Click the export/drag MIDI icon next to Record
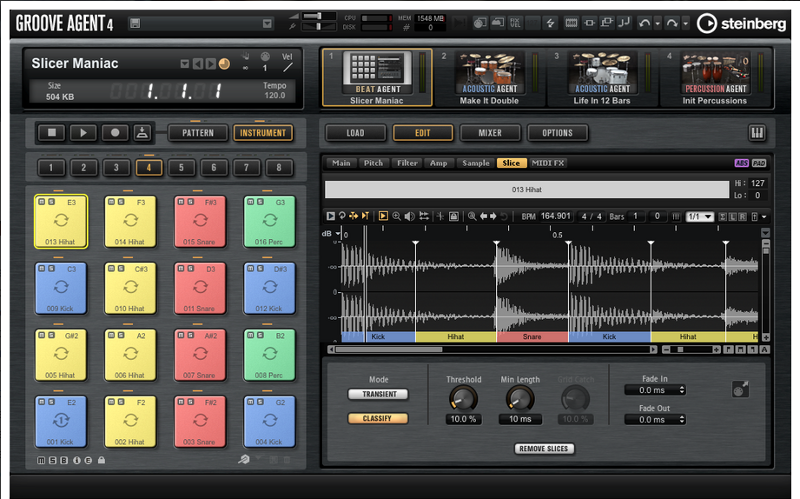Image resolution: width=800 pixels, height=499 pixels. click(142, 133)
